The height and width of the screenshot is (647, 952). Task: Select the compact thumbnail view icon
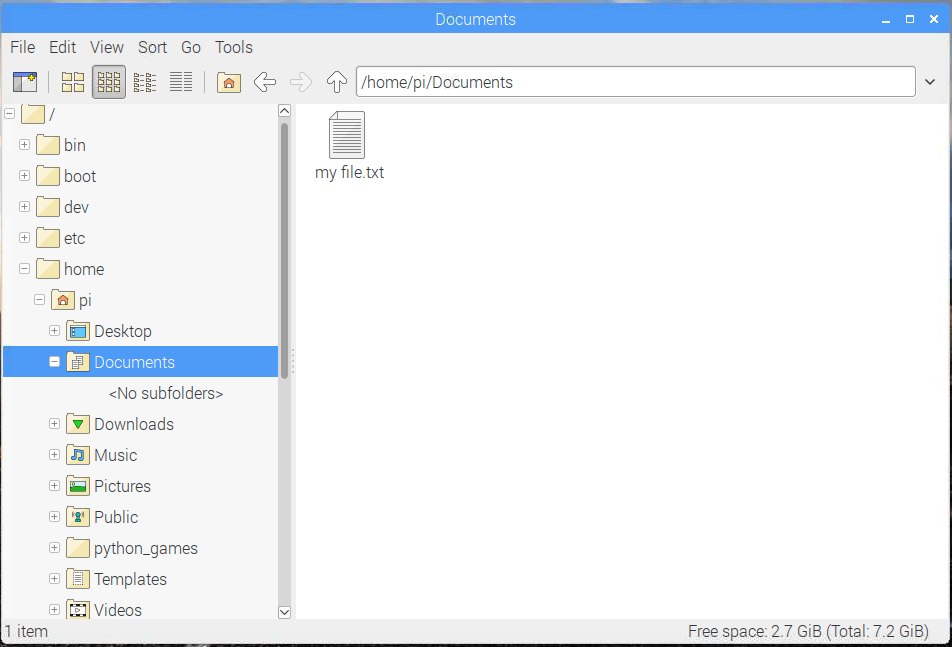[x=108, y=81]
